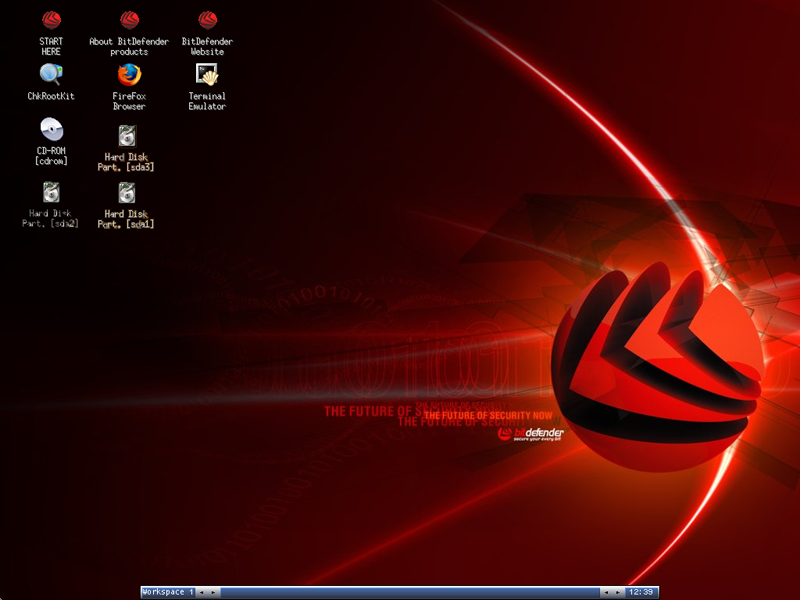
Task: Click the "Hard Disk Part. [sda2]" label
Action: pyautogui.click(x=51, y=218)
